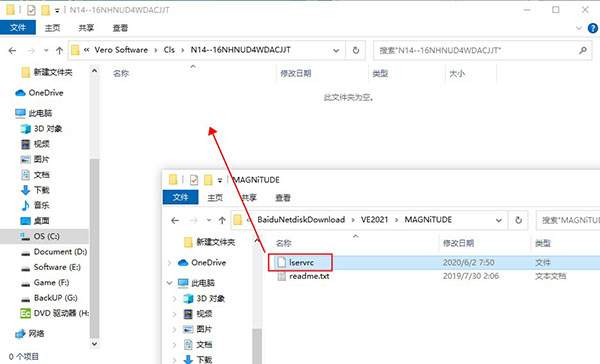Expand address bar history in MAGNiTUDE window
Screen dimensions: 600x364
pos(499,220)
